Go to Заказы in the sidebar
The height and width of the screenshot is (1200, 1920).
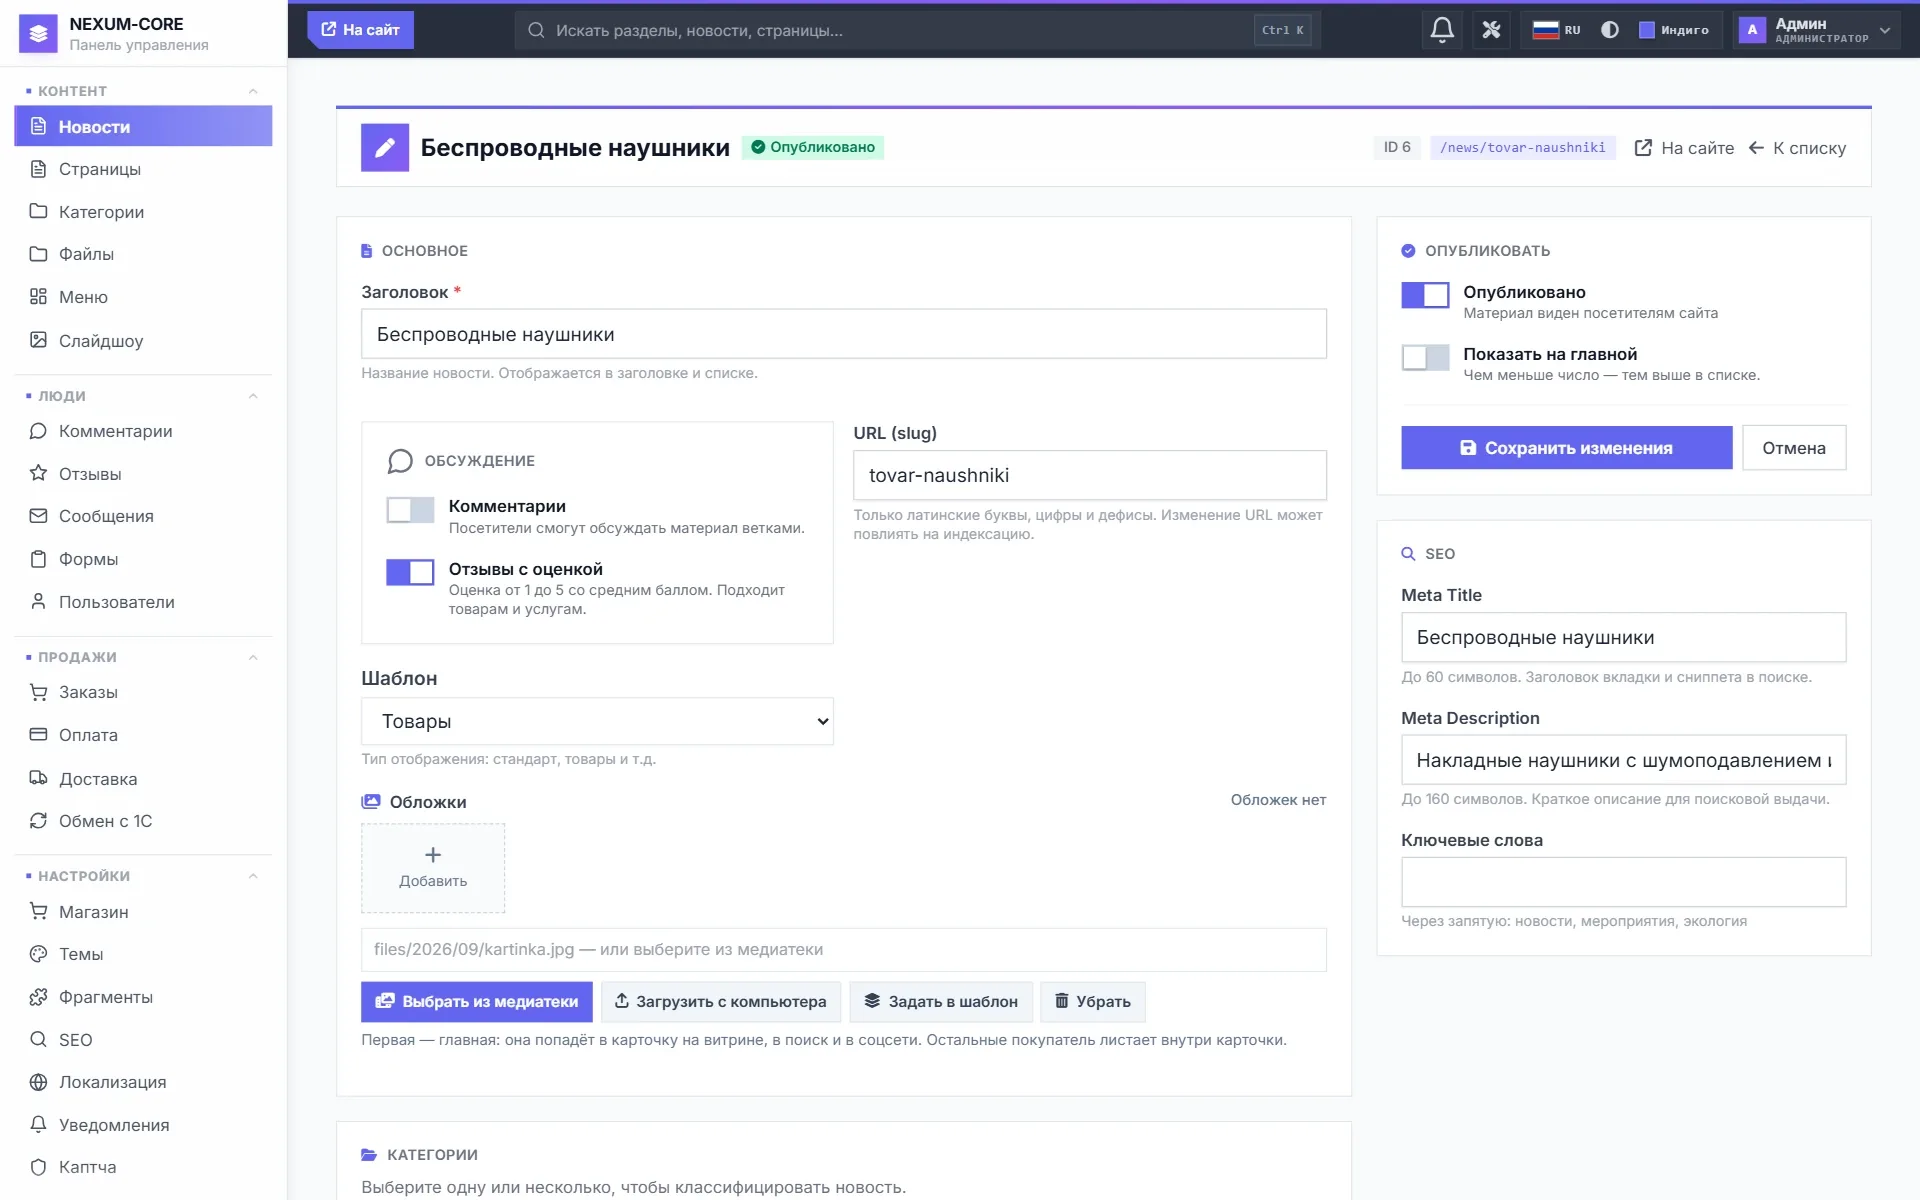pos(143,692)
